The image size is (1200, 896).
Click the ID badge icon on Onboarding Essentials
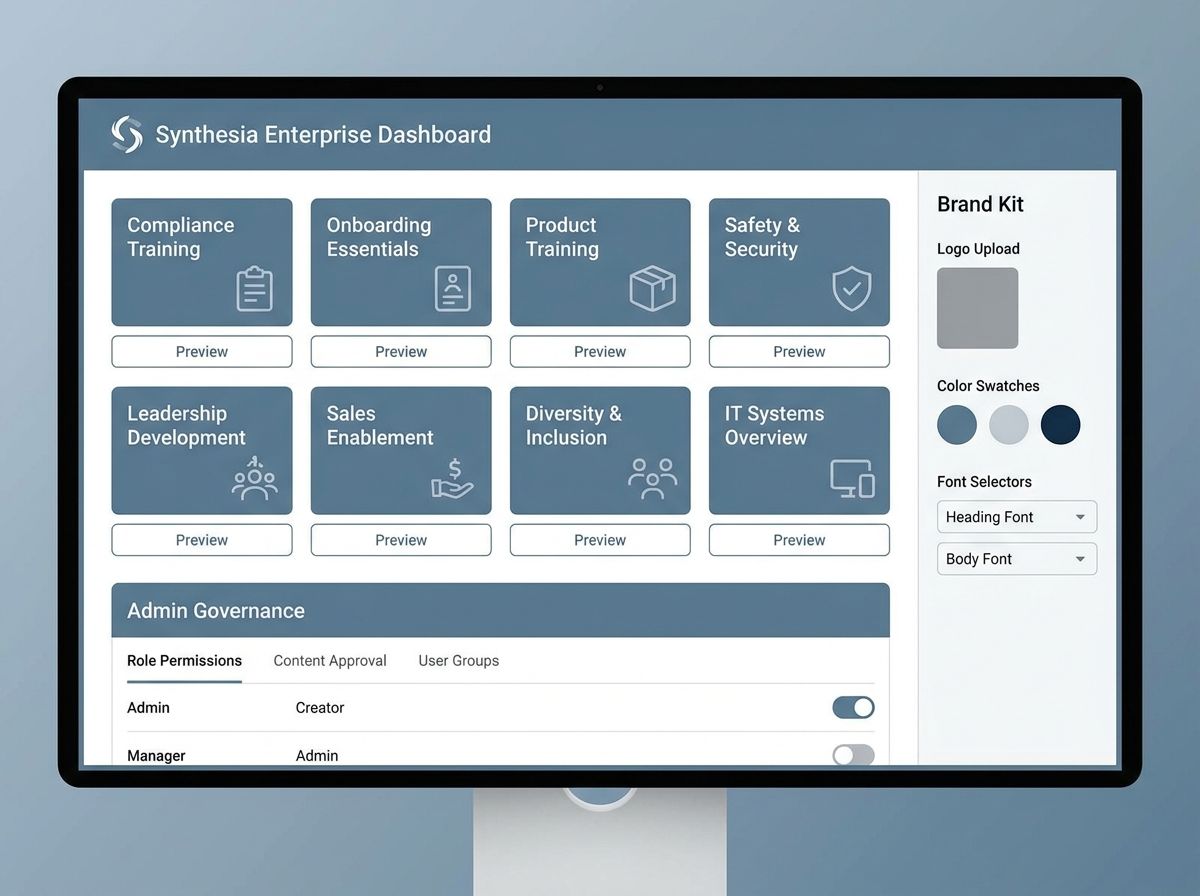tap(453, 288)
